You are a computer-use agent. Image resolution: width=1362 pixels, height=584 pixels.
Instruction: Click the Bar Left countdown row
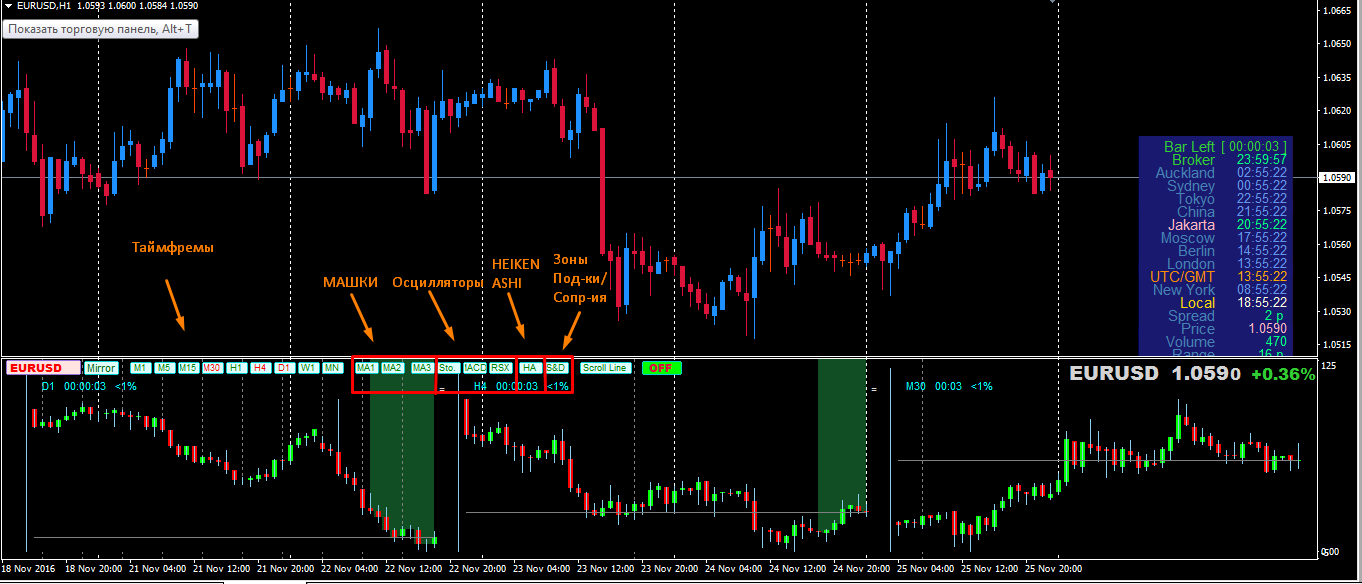coord(1225,147)
